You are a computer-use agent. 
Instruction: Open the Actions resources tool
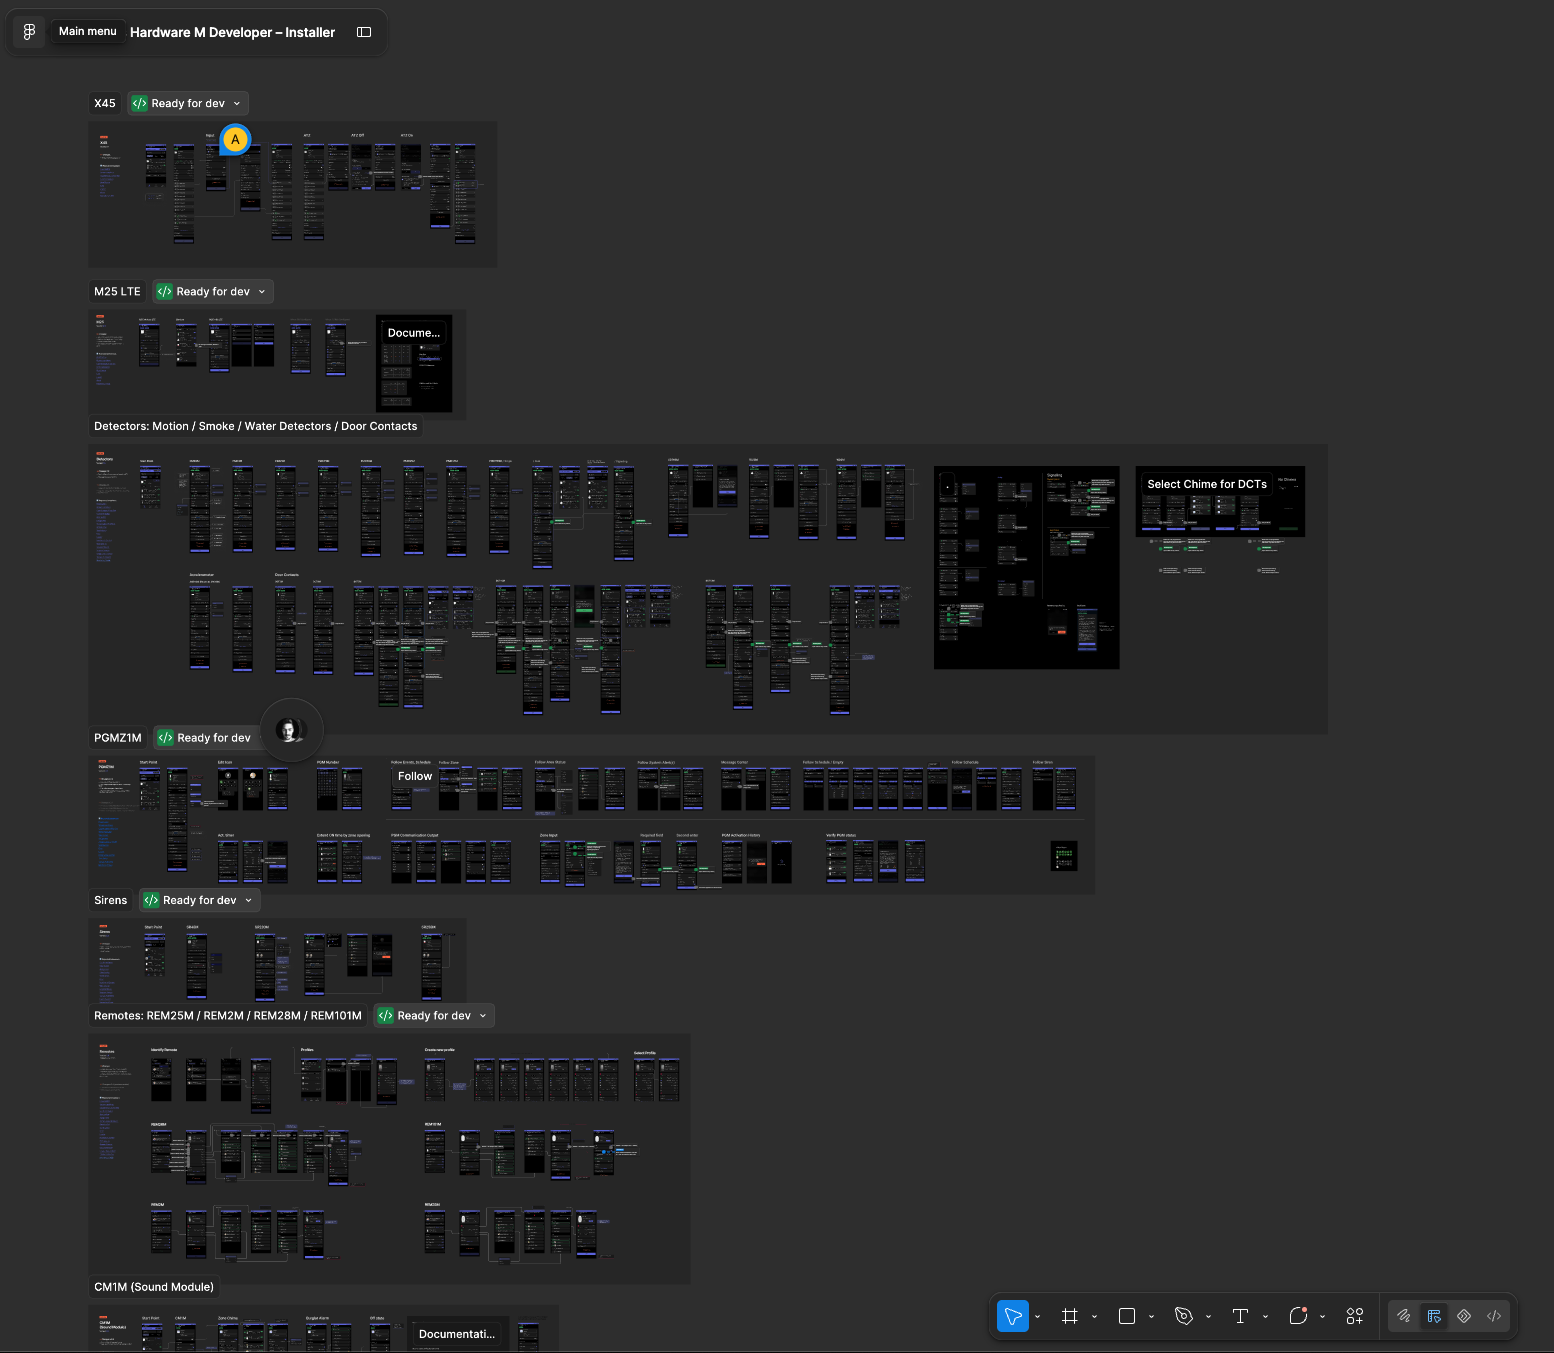coord(1355,1316)
